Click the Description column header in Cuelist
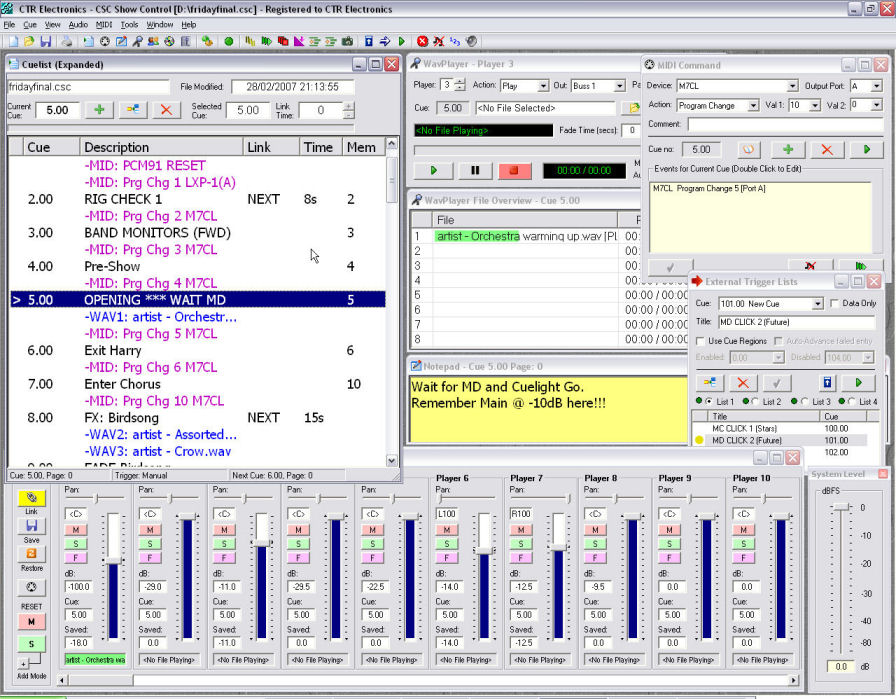Image resolution: width=896 pixels, height=699 pixels. 161,147
